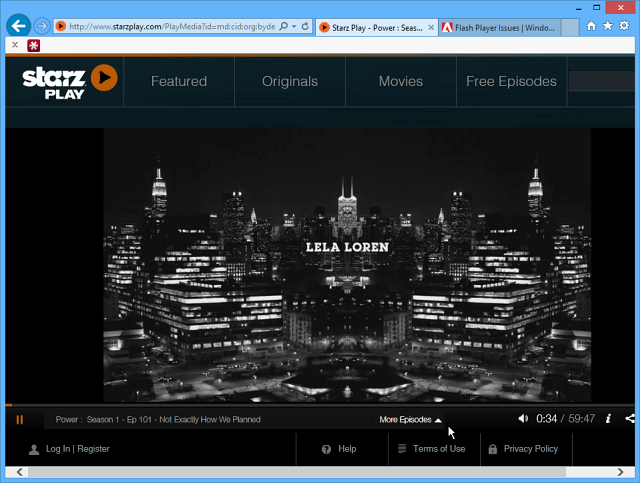Viewport: 640px width, 483px height.
Task: Open browser Tools gear icon
Action: [624, 26]
